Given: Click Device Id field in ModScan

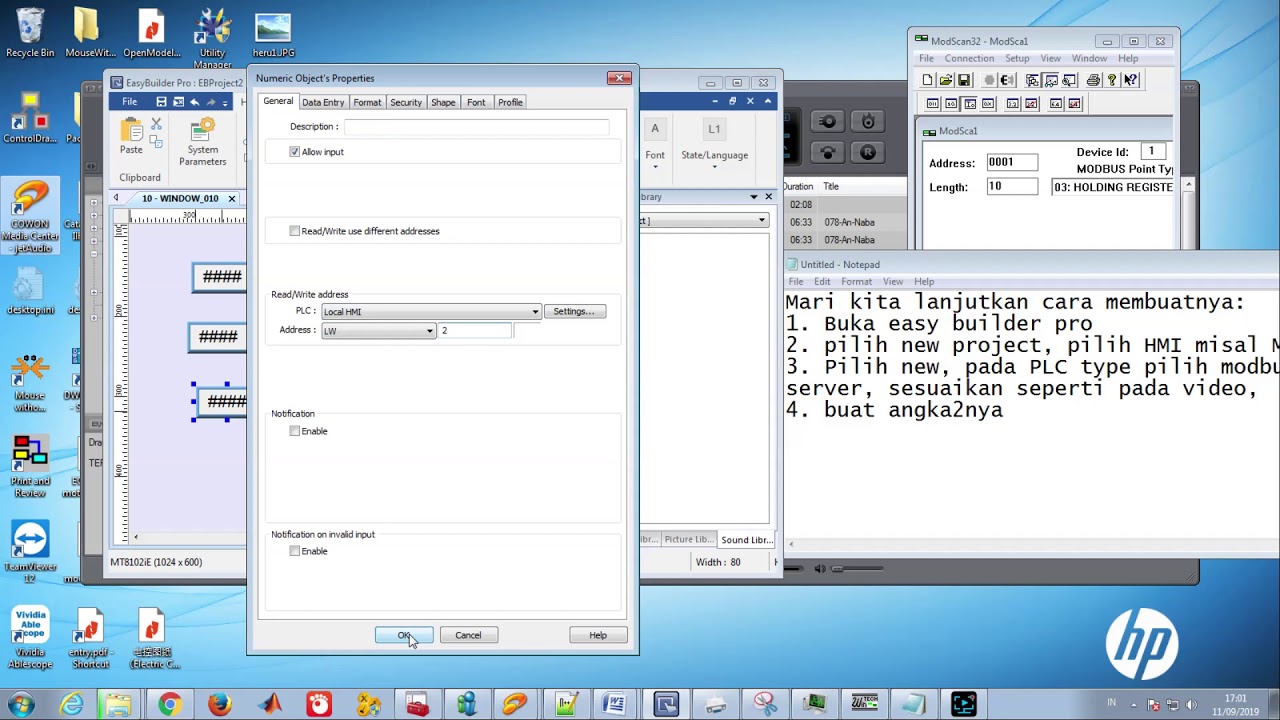Looking at the screenshot, I should point(1155,152).
